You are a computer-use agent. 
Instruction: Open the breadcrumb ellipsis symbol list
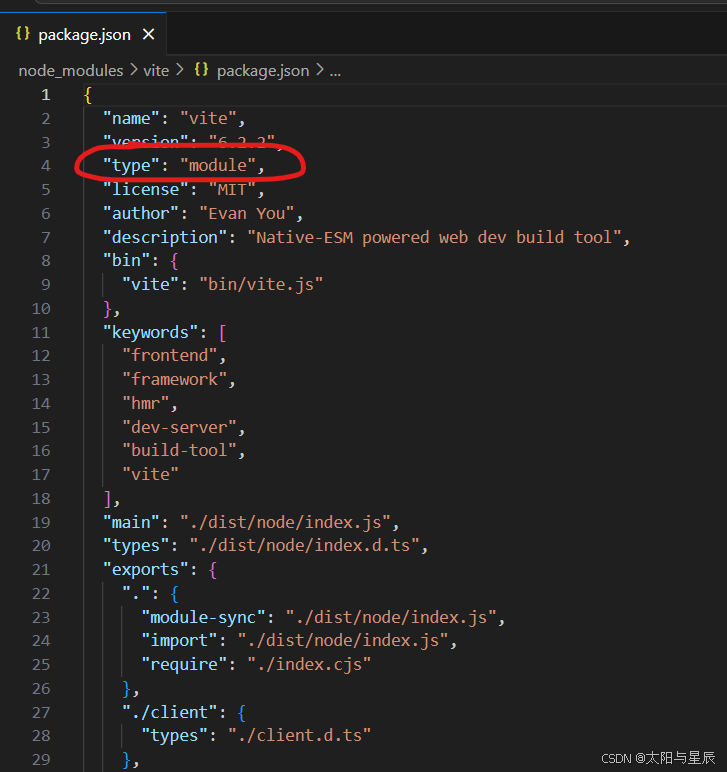tap(335, 72)
